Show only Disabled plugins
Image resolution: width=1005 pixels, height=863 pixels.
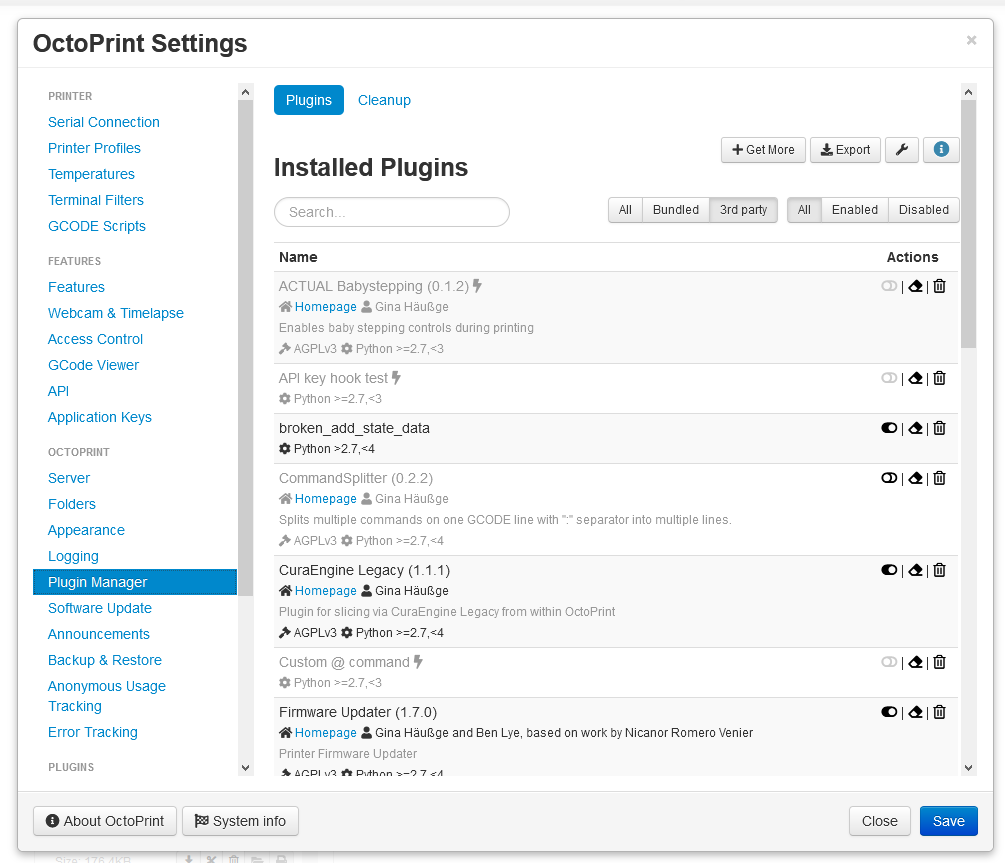(x=922, y=210)
